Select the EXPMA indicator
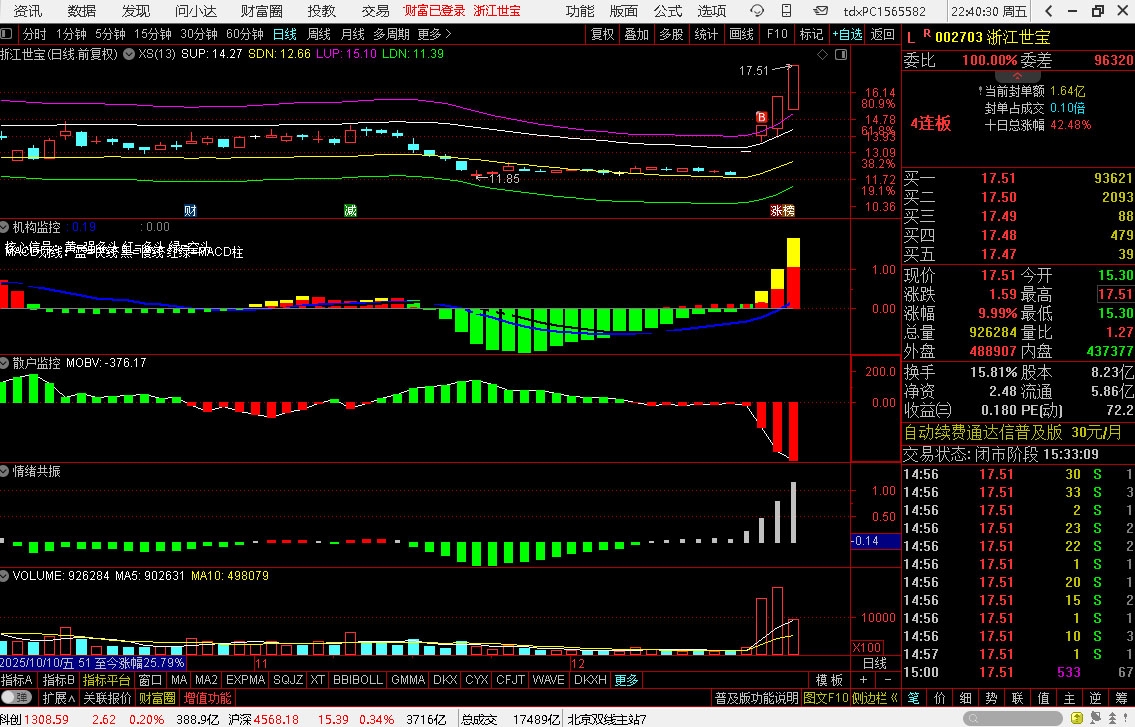The height and width of the screenshot is (727, 1135). [245, 680]
